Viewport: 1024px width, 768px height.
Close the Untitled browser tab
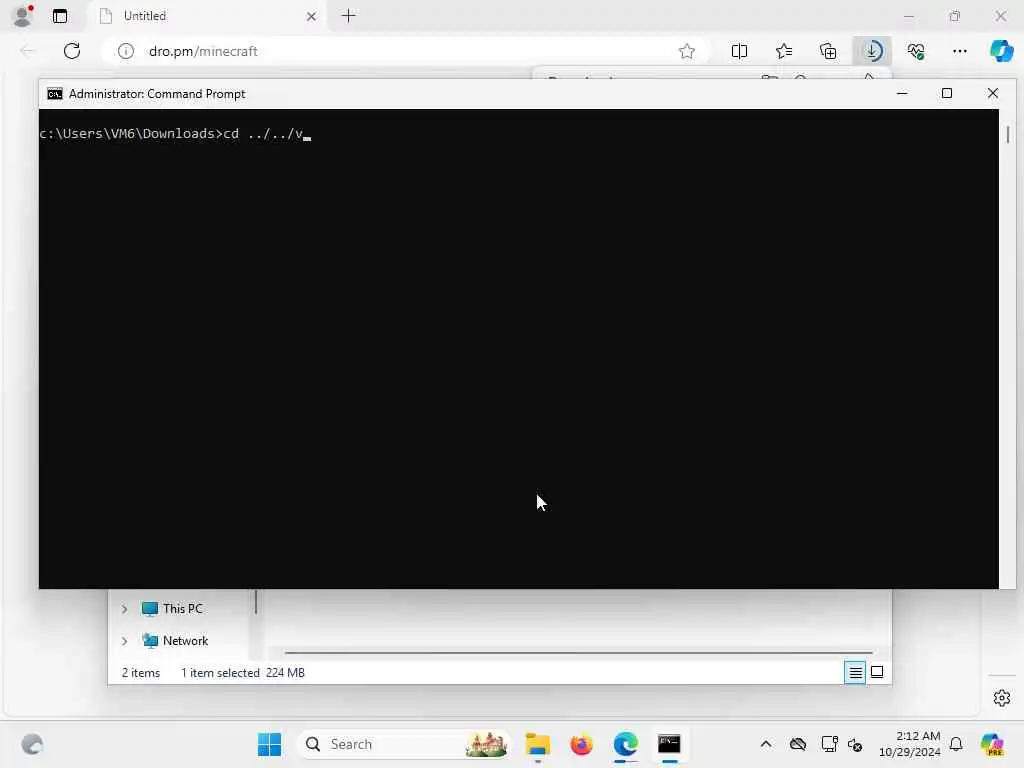click(312, 16)
